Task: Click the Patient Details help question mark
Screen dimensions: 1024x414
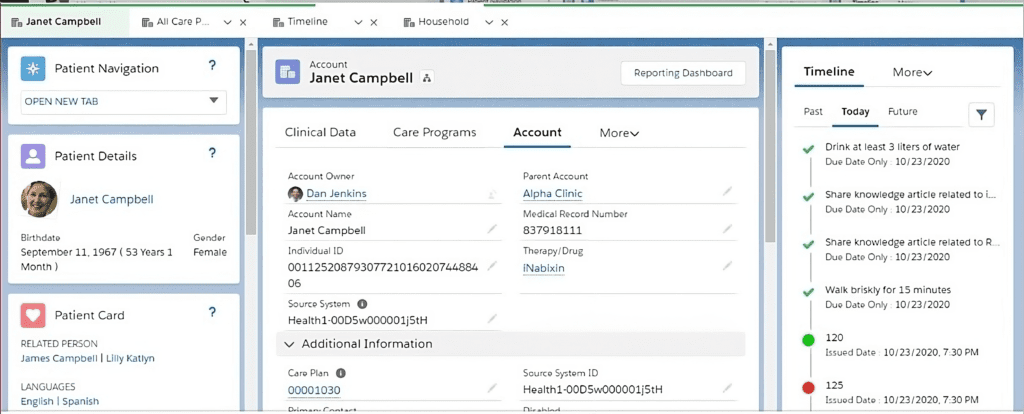Action: [212, 154]
